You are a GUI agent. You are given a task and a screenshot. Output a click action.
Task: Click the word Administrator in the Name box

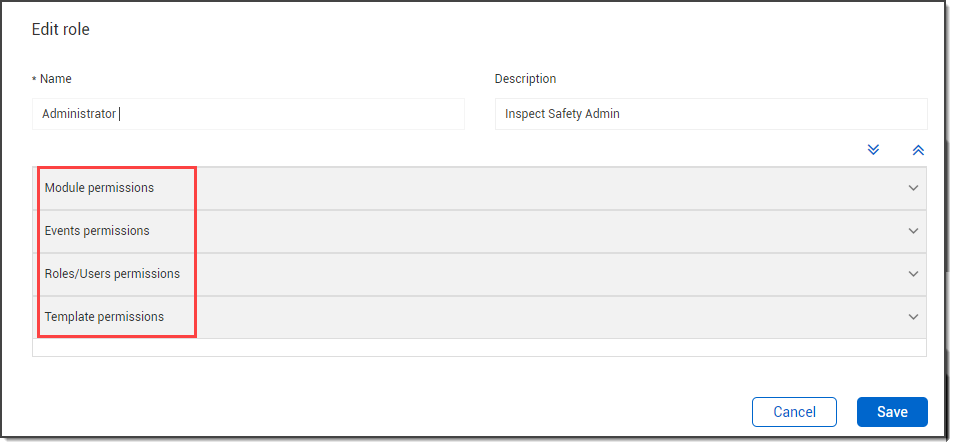point(79,114)
